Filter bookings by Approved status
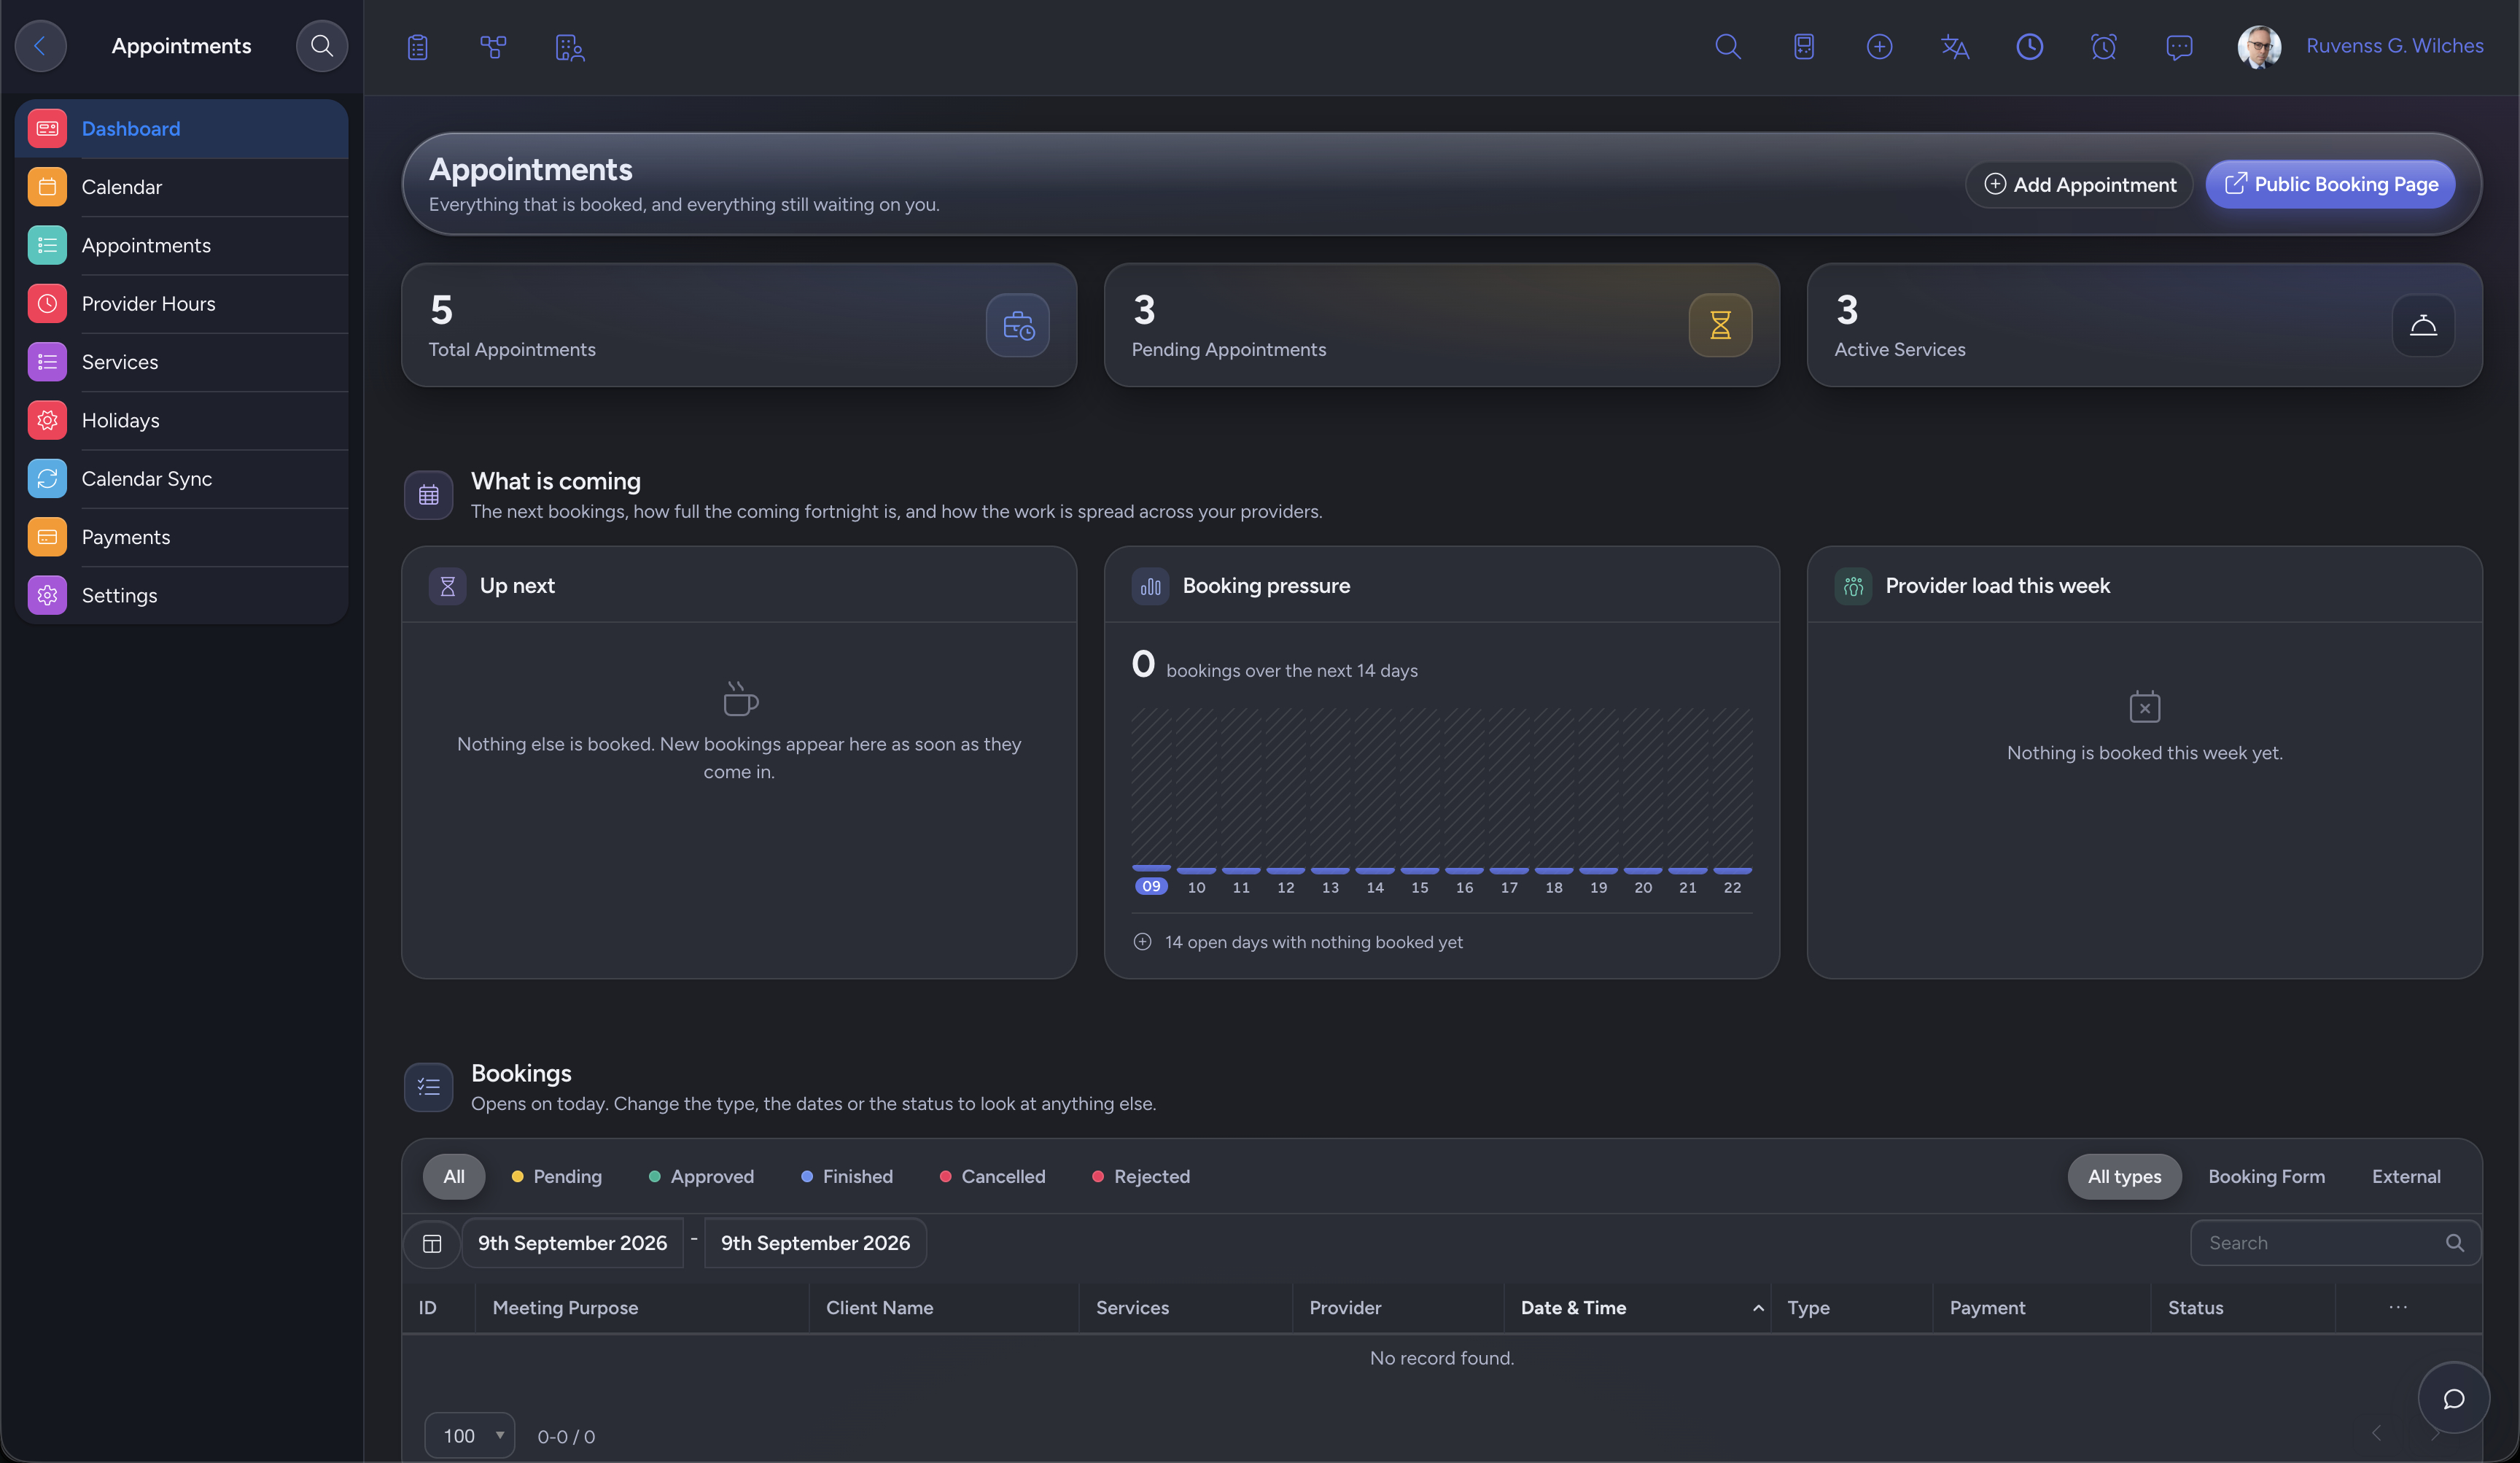Screen dimensions: 2520x1463 702,1176
